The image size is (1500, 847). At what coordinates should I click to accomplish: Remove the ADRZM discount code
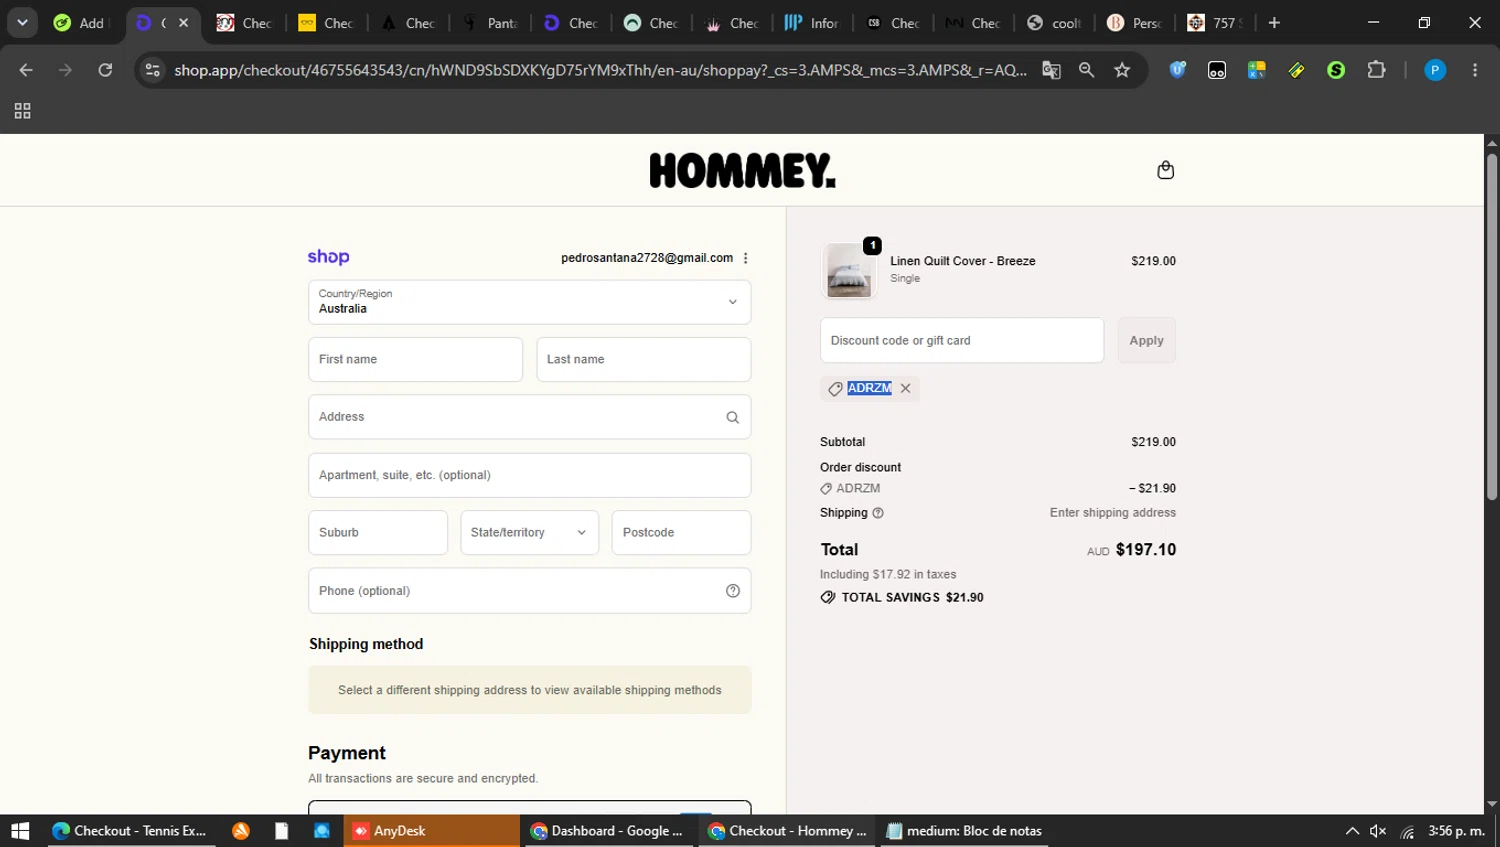click(905, 388)
